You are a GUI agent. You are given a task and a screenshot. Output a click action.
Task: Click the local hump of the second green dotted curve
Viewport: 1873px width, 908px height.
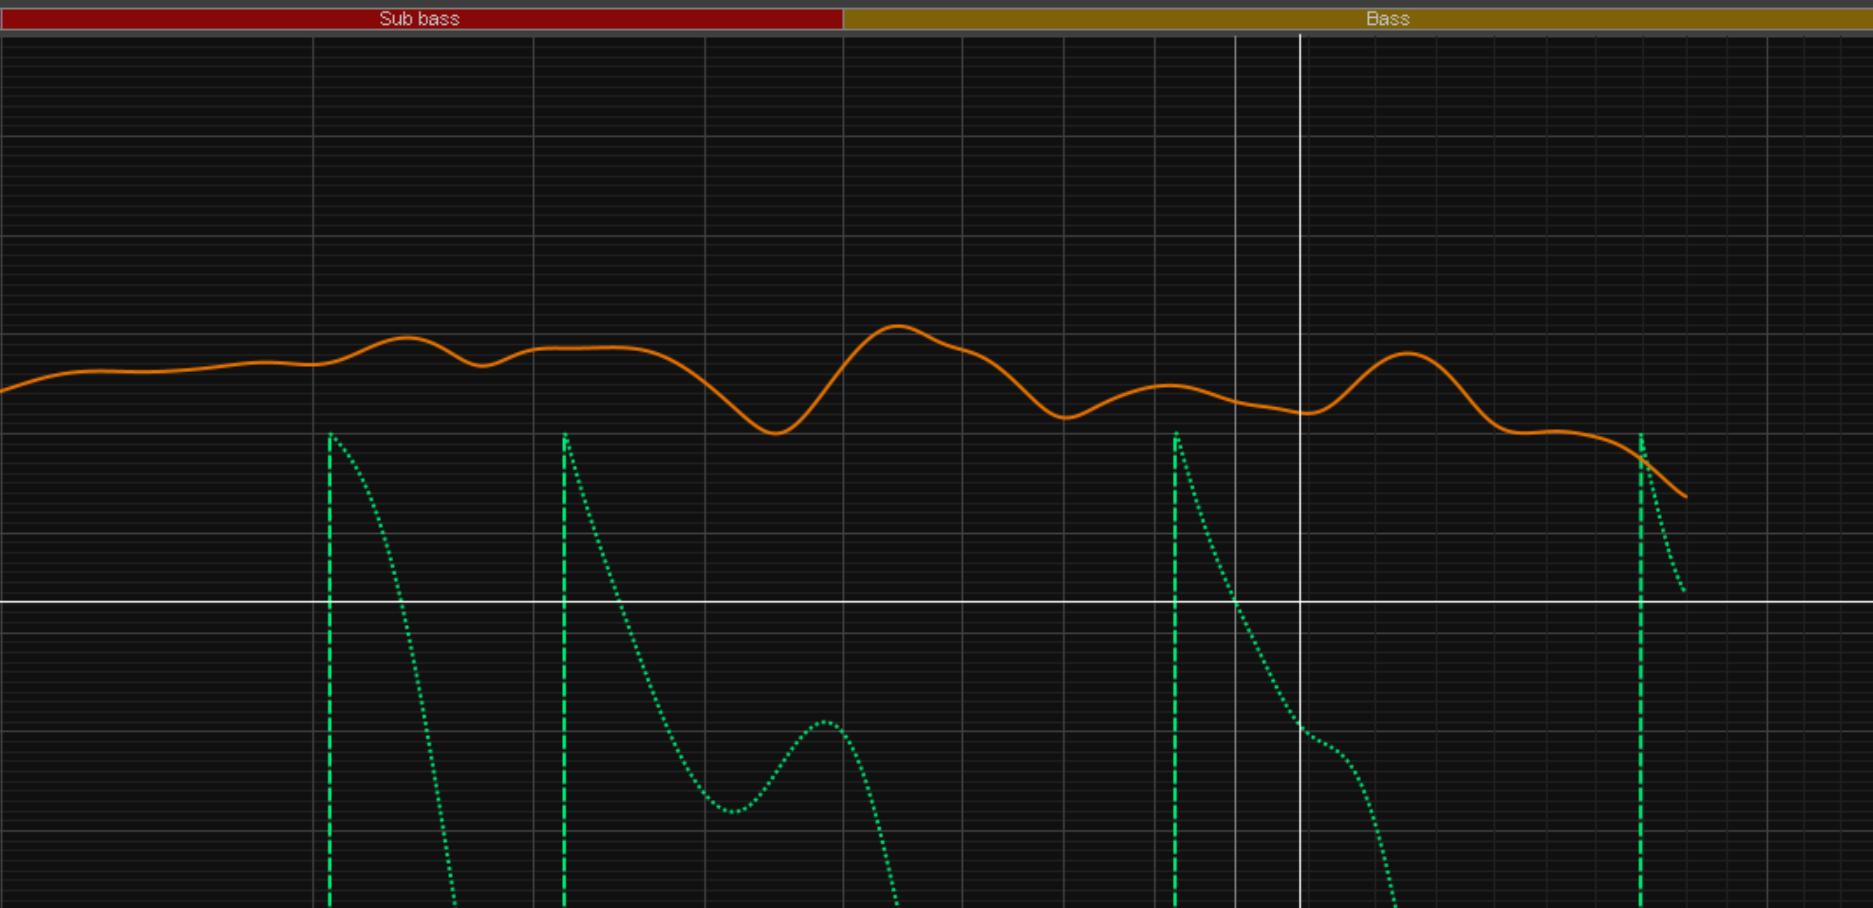point(825,722)
